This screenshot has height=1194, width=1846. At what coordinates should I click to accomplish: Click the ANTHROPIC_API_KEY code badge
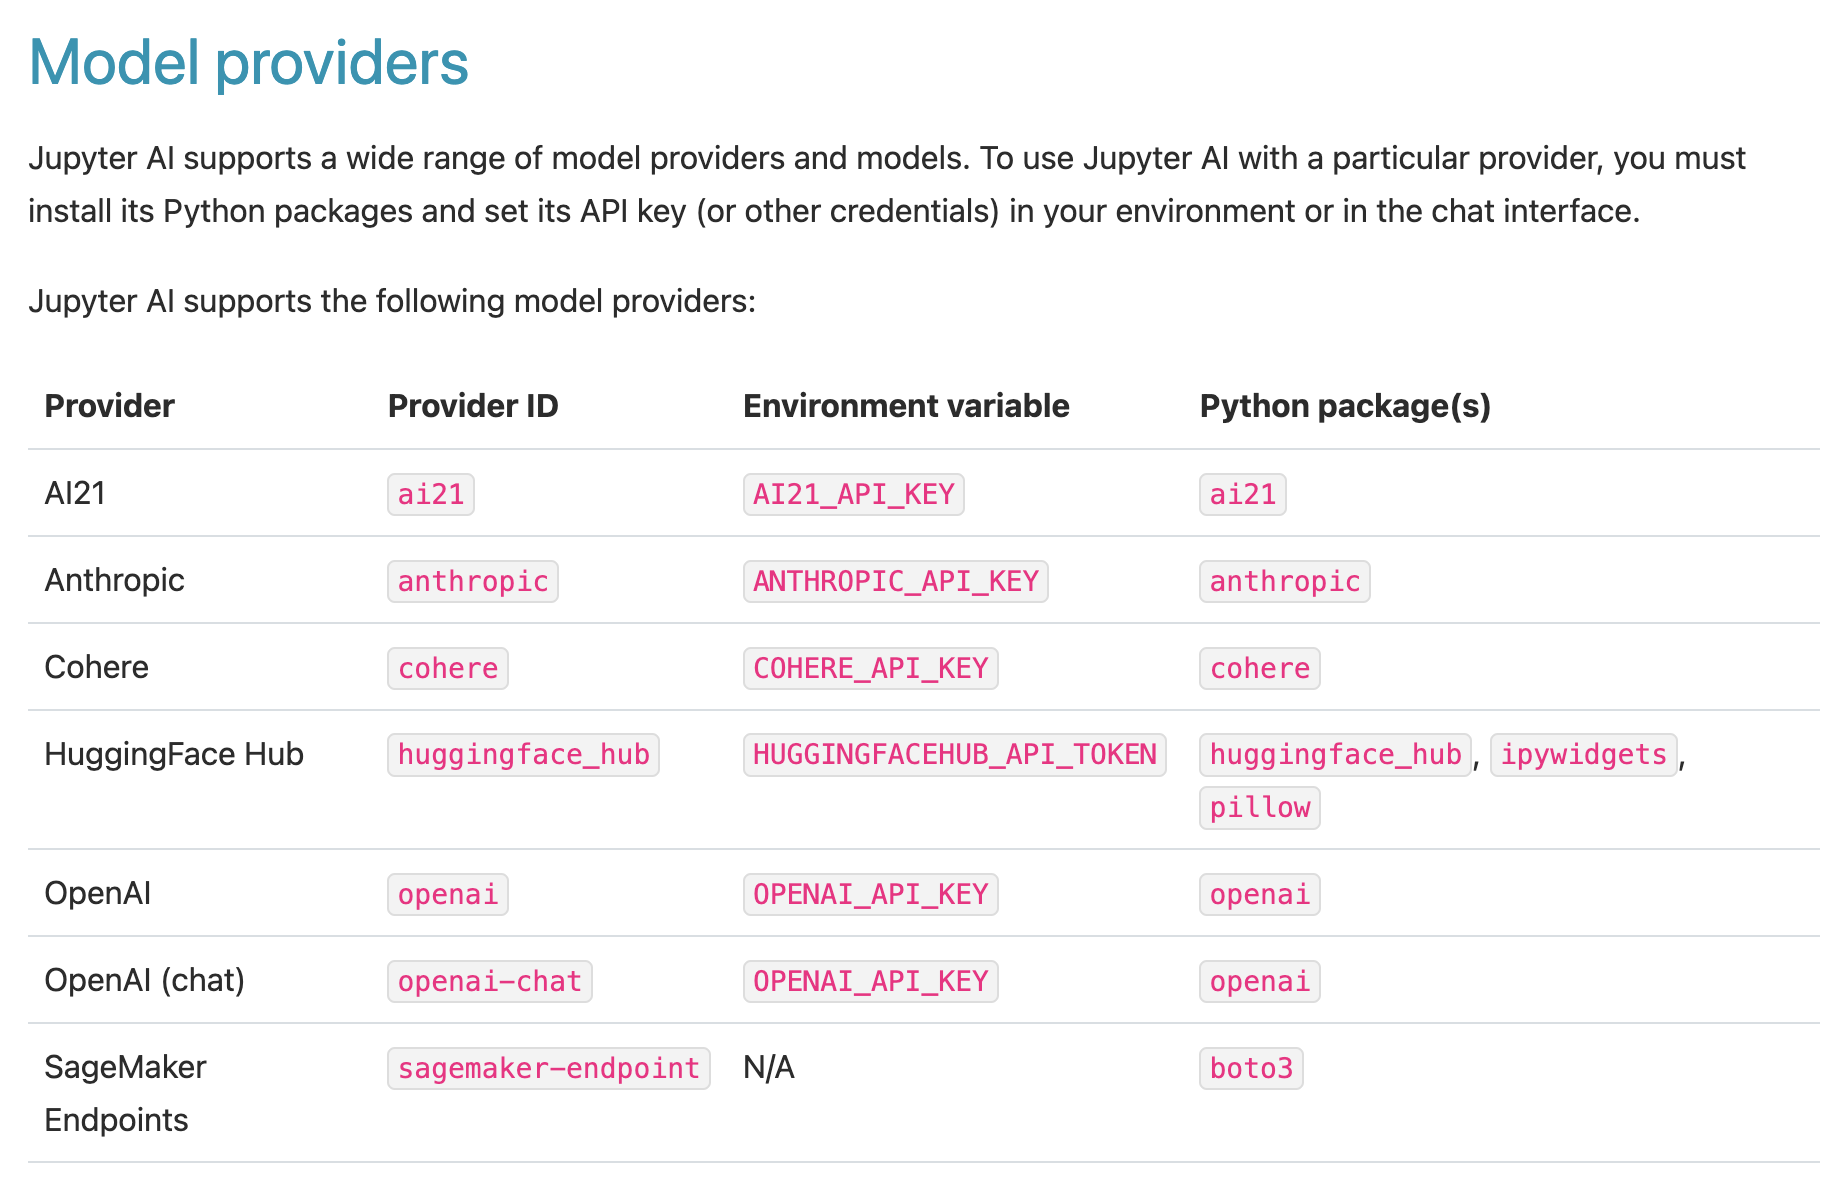tap(895, 580)
